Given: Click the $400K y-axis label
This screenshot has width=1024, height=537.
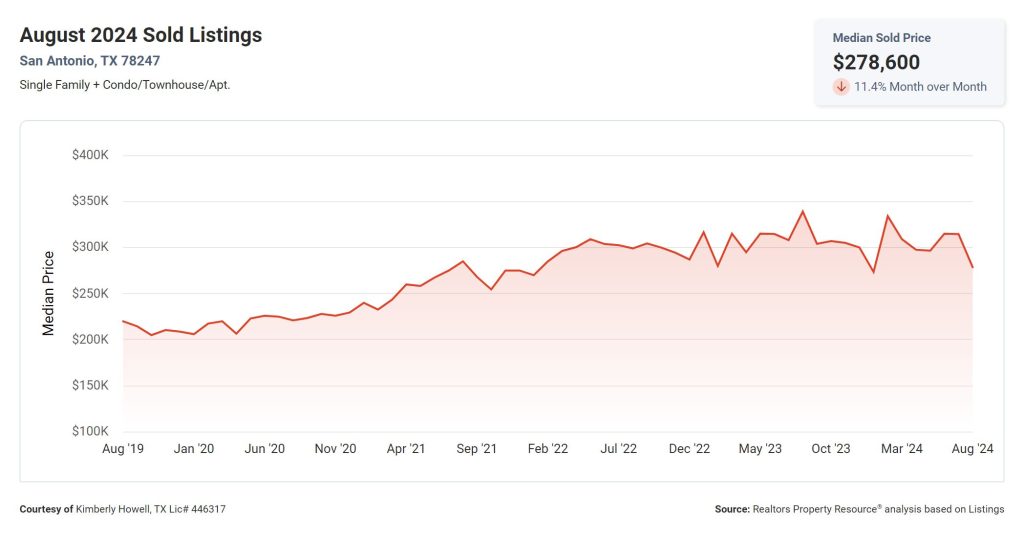Looking at the screenshot, I should pyautogui.click(x=90, y=155).
